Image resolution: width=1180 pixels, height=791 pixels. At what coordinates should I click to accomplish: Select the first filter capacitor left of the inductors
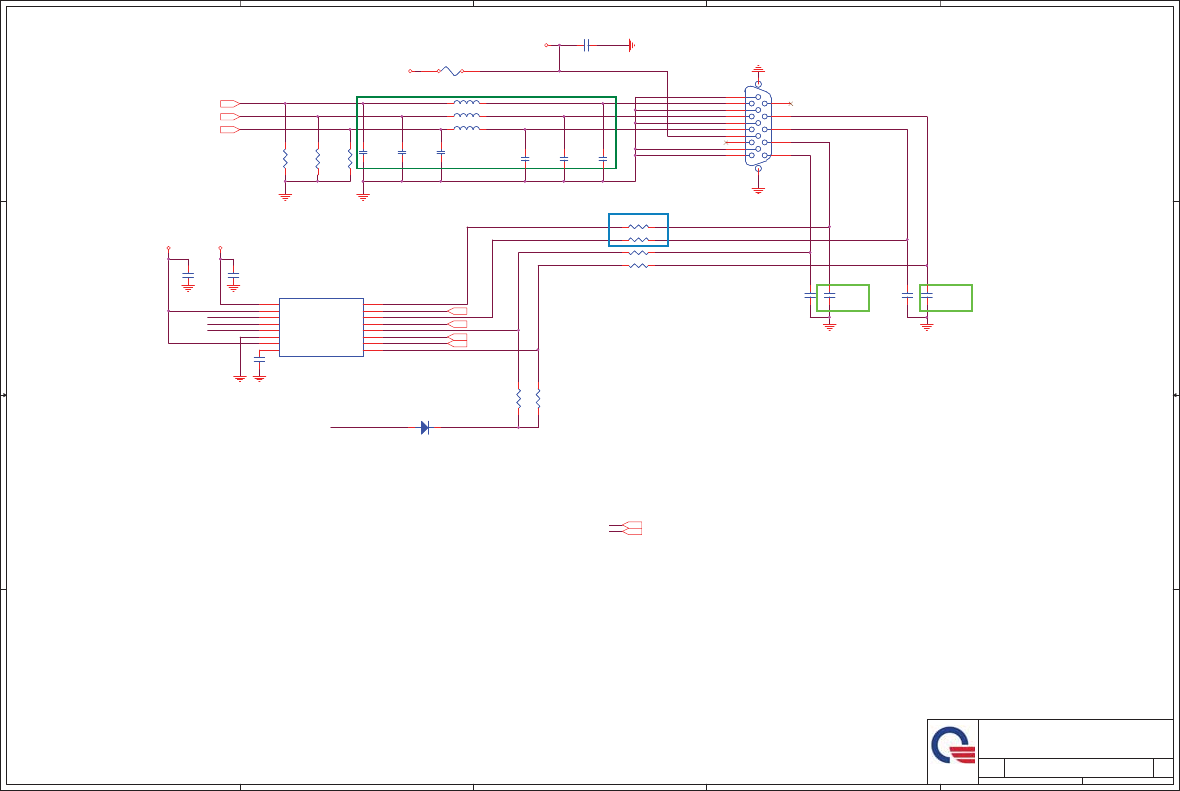point(363,152)
